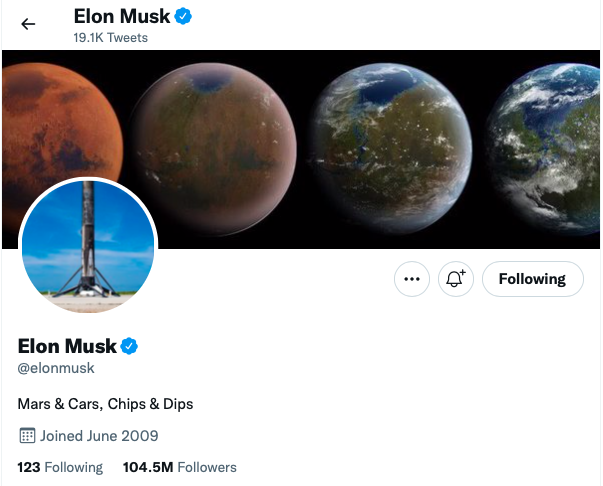Click the verified badge beside the profile name

[x=130, y=347]
